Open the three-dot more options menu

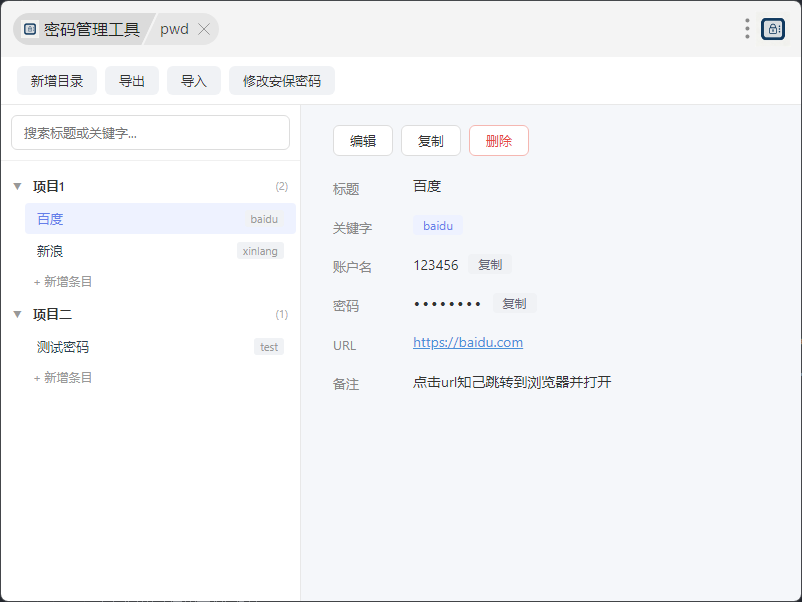coord(747,29)
